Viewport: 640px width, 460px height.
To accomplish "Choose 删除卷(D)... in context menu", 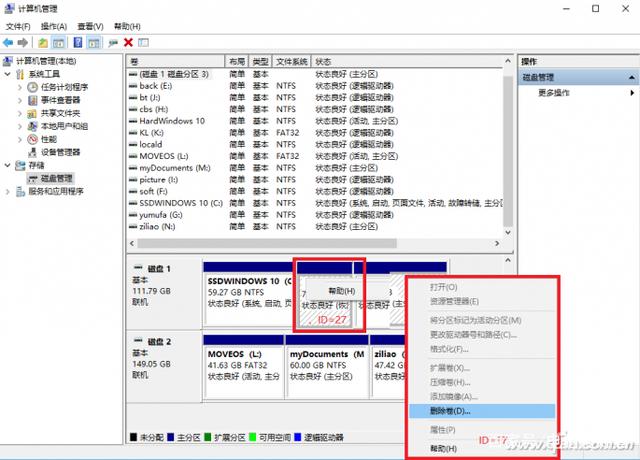I will (x=482, y=411).
